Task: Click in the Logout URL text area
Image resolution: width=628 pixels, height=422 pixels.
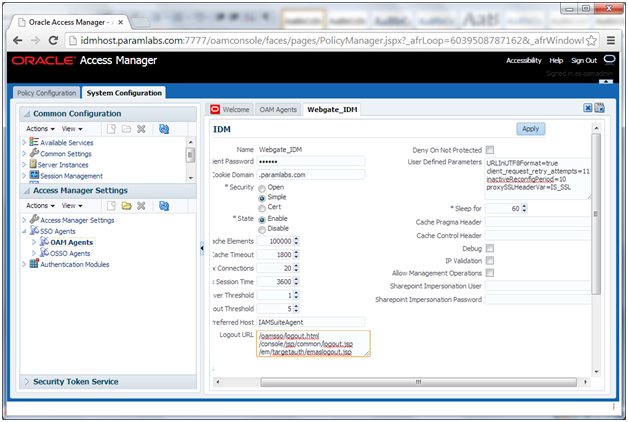Action: pos(313,344)
